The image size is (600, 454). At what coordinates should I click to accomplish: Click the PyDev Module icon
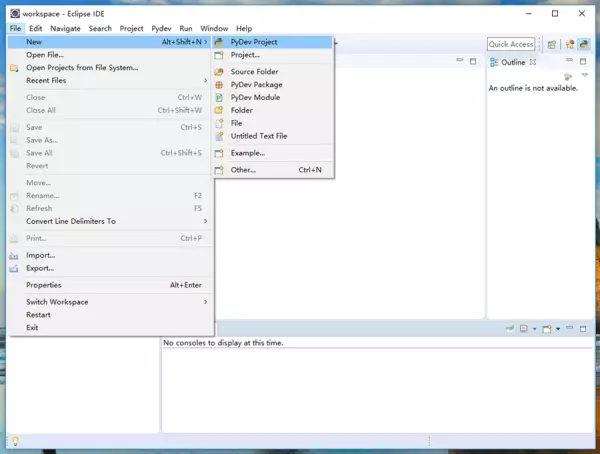[219, 98]
